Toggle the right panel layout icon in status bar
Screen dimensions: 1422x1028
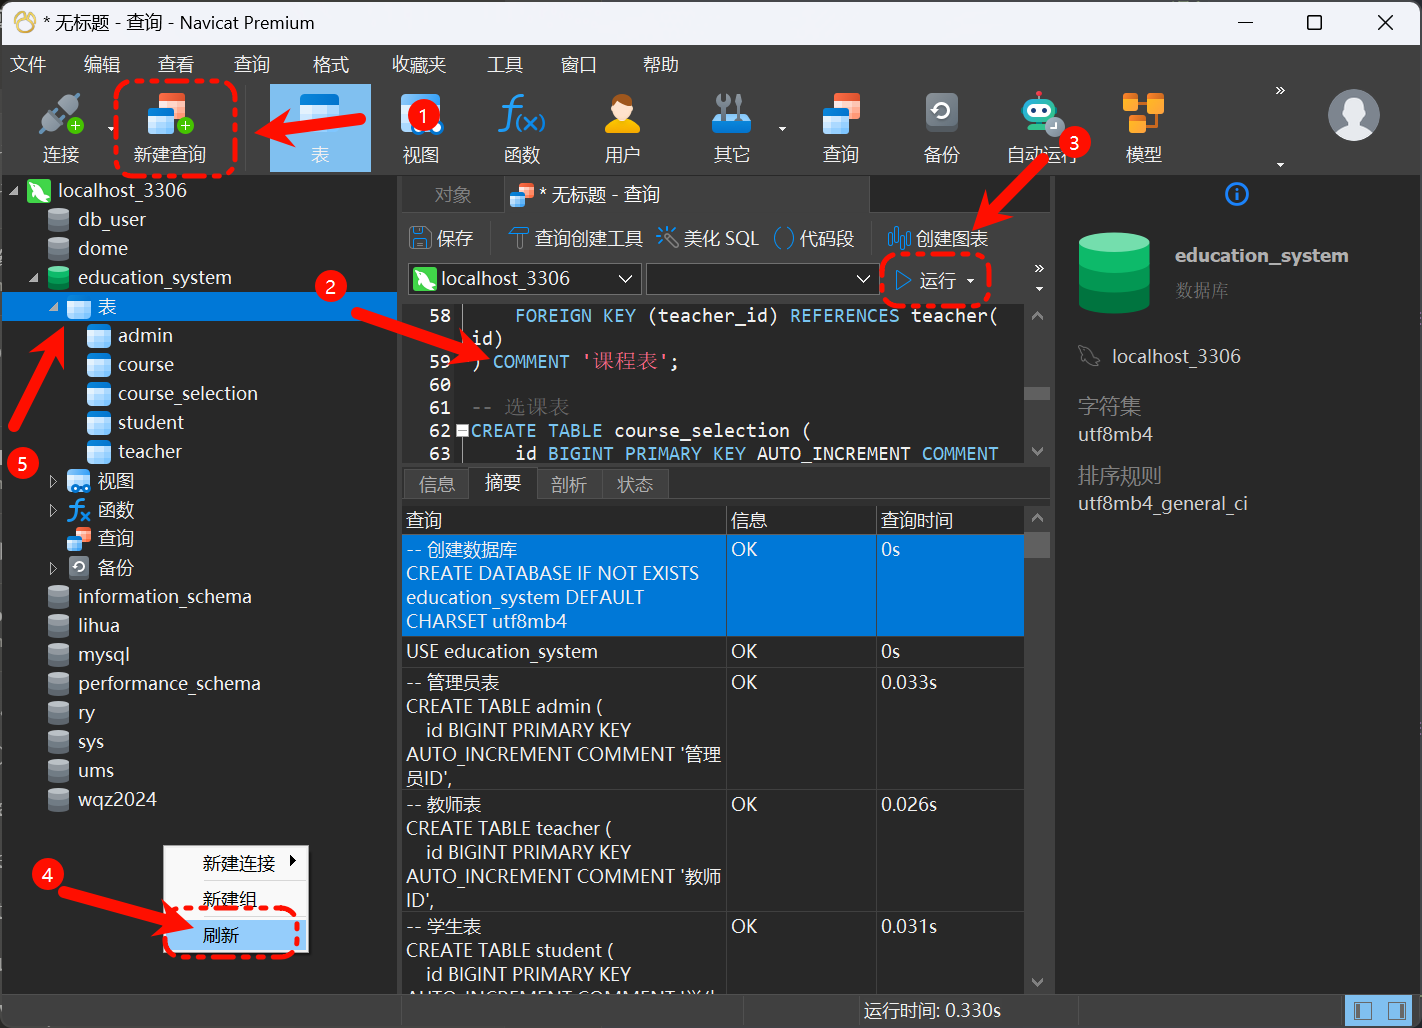point(1396,1011)
